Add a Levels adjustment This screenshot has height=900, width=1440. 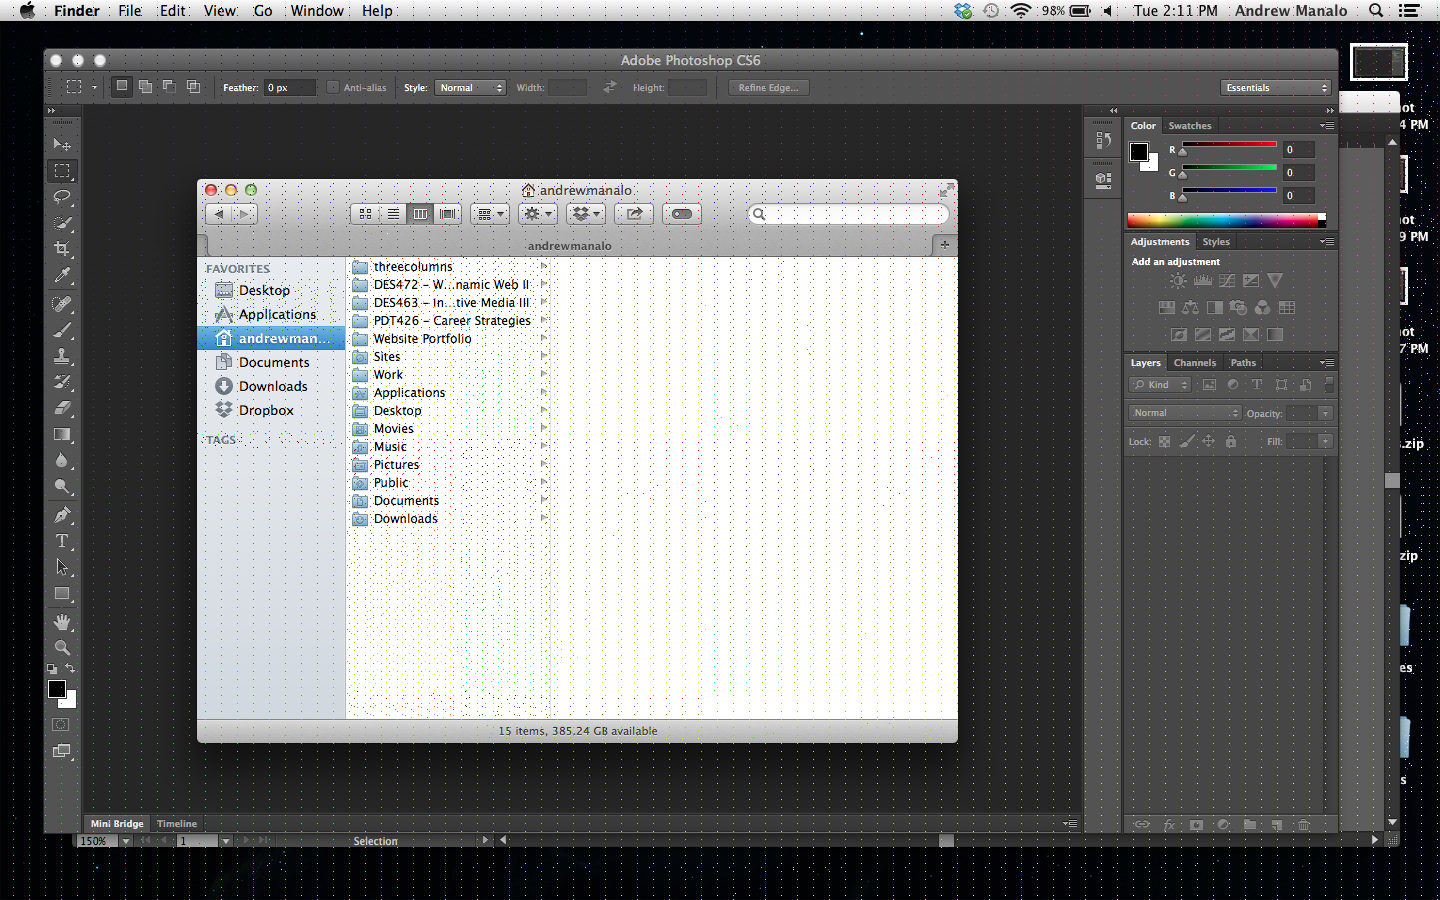click(x=1203, y=281)
